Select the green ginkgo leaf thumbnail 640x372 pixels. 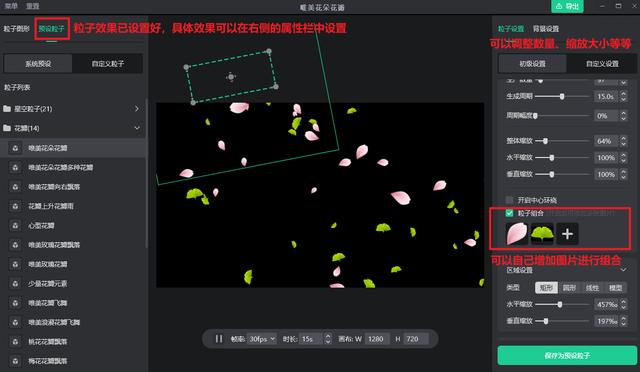point(542,234)
